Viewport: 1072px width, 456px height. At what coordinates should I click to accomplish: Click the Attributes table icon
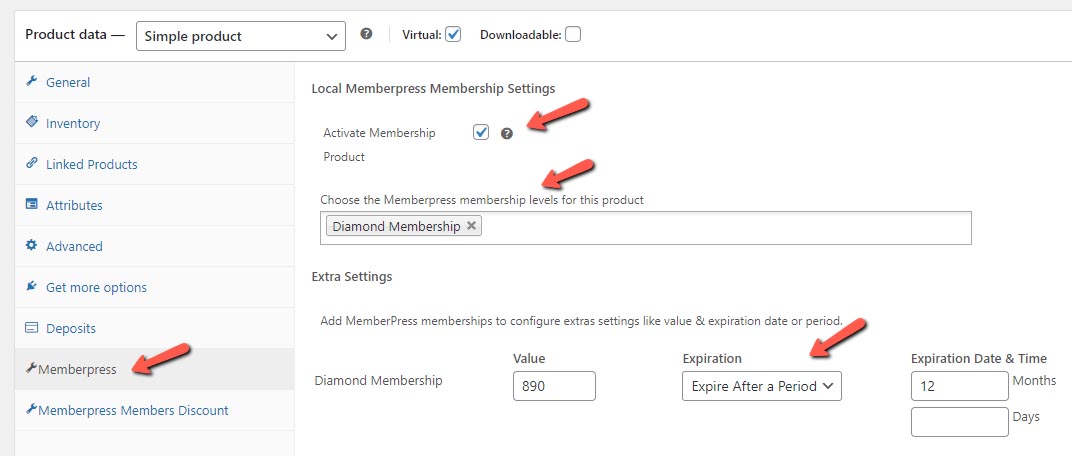point(31,204)
